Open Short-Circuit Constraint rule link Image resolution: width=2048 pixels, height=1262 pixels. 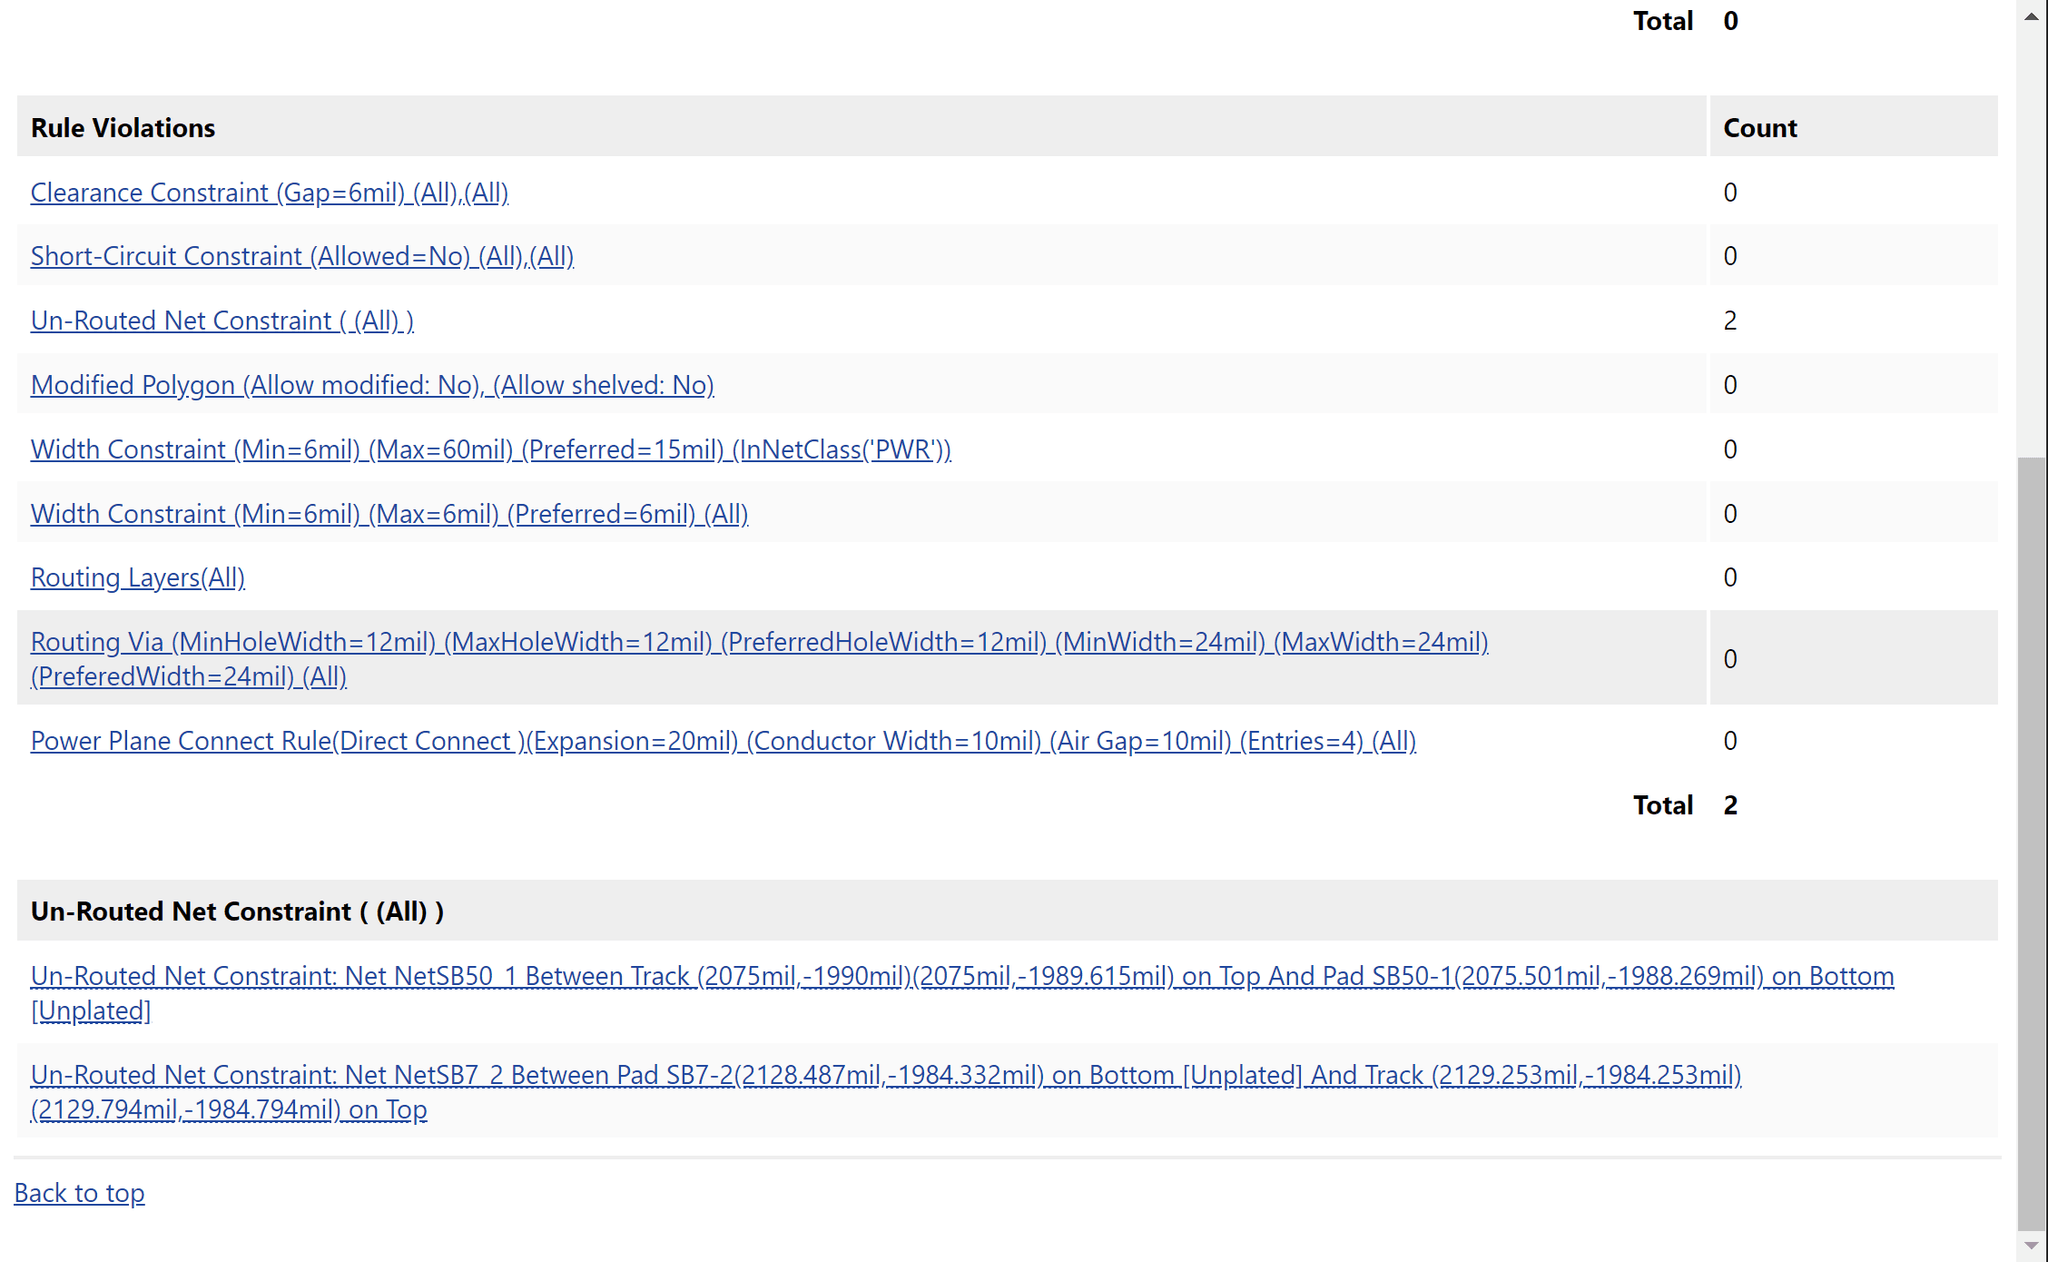[302, 256]
